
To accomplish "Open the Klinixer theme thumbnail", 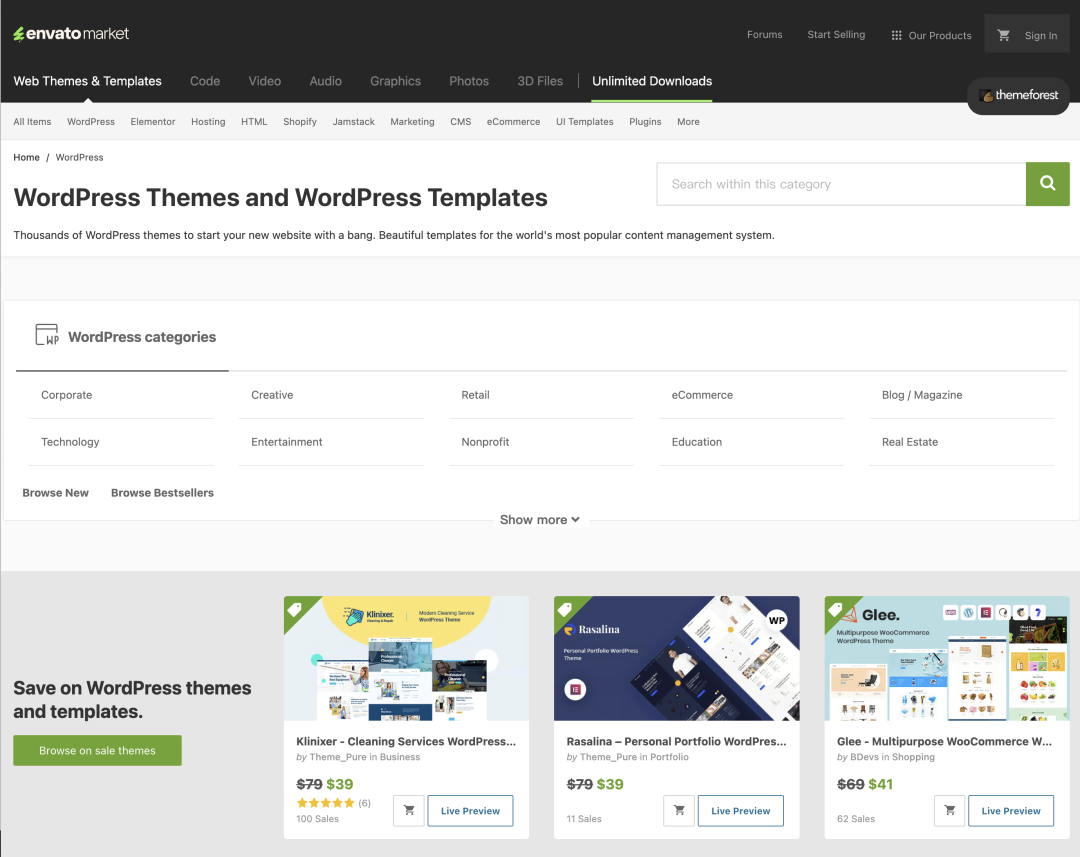I will tap(406, 659).
